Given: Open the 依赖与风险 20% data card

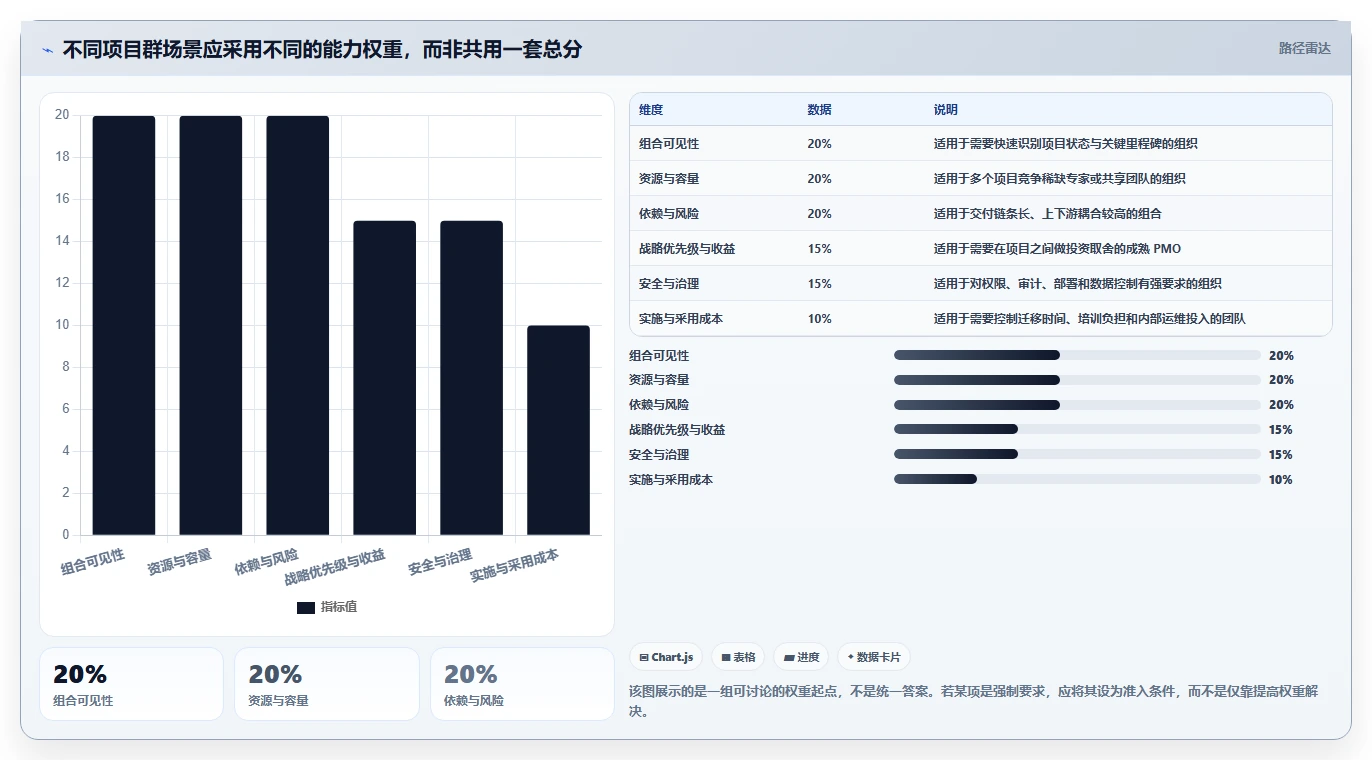Looking at the screenshot, I should [522, 684].
